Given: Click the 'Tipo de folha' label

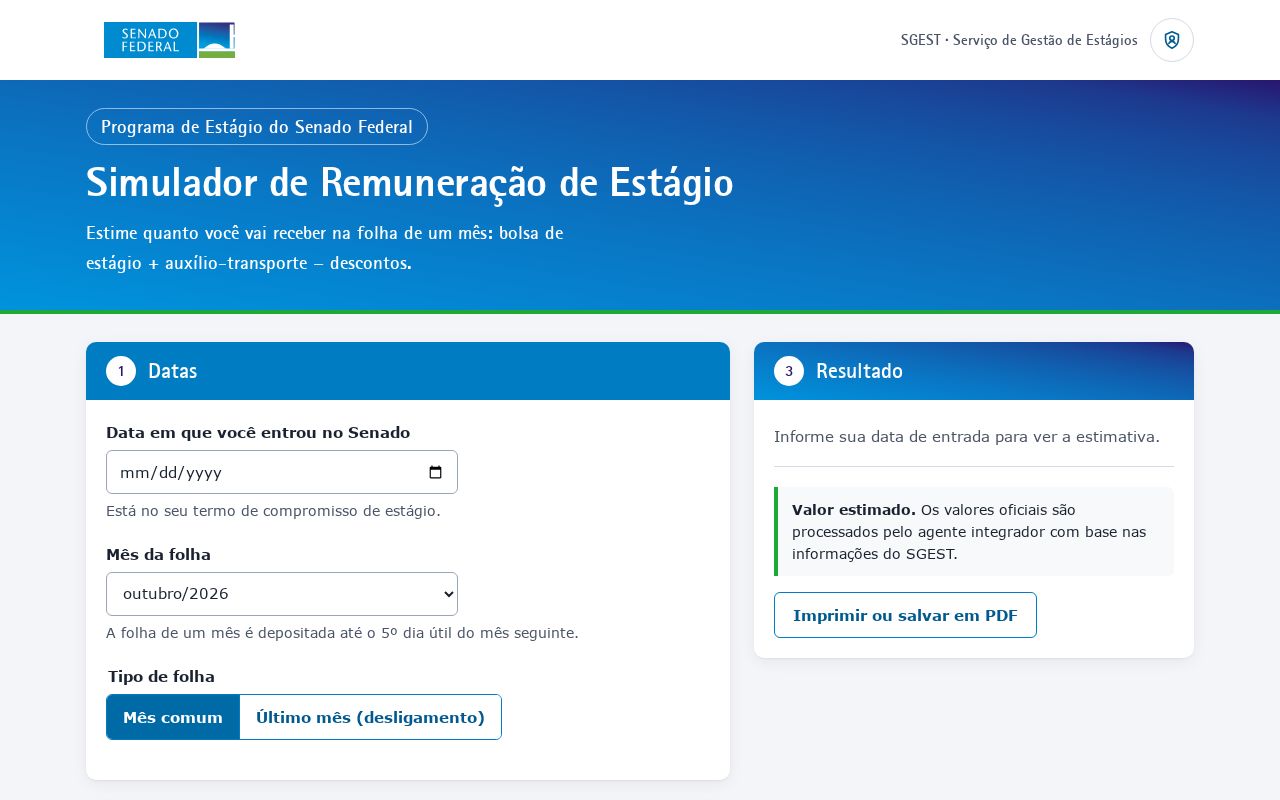Looking at the screenshot, I should [161, 677].
